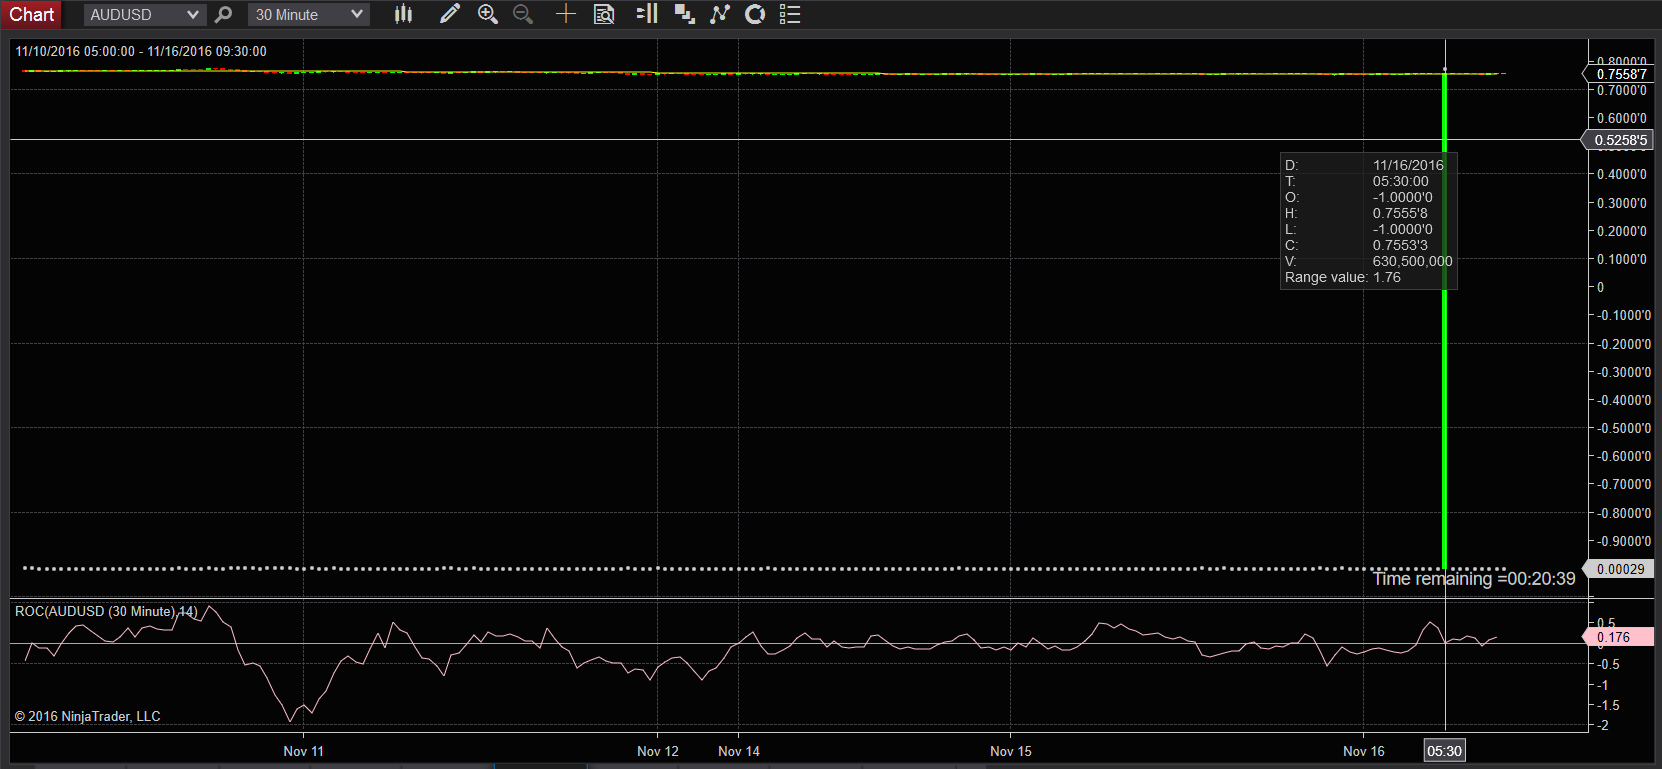
Task: Click the chart date range text at top
Action: (141, 51)
